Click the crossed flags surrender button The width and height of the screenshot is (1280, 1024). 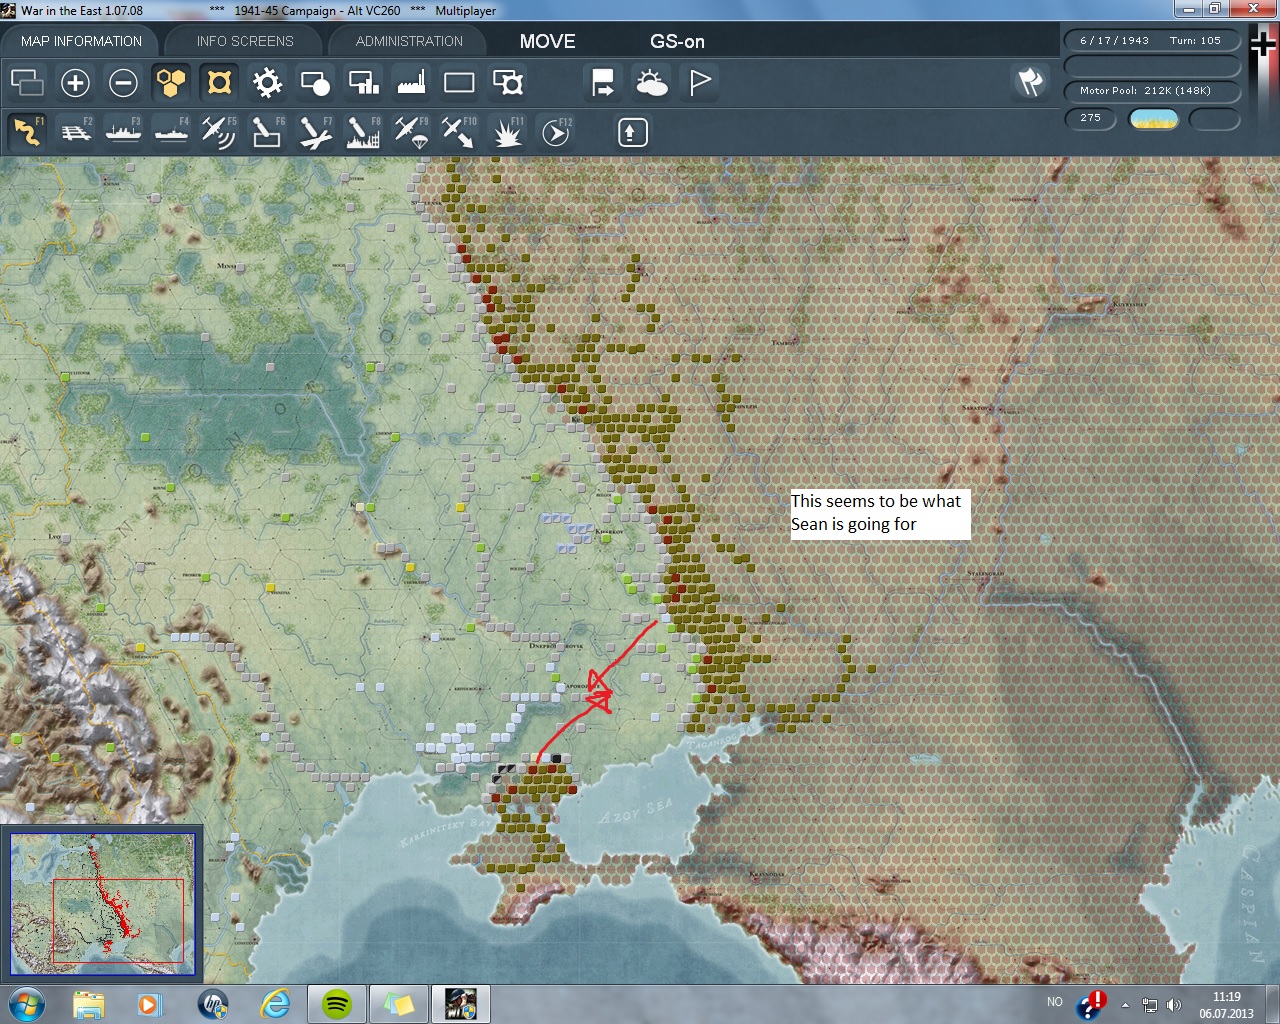(1030, 82)
